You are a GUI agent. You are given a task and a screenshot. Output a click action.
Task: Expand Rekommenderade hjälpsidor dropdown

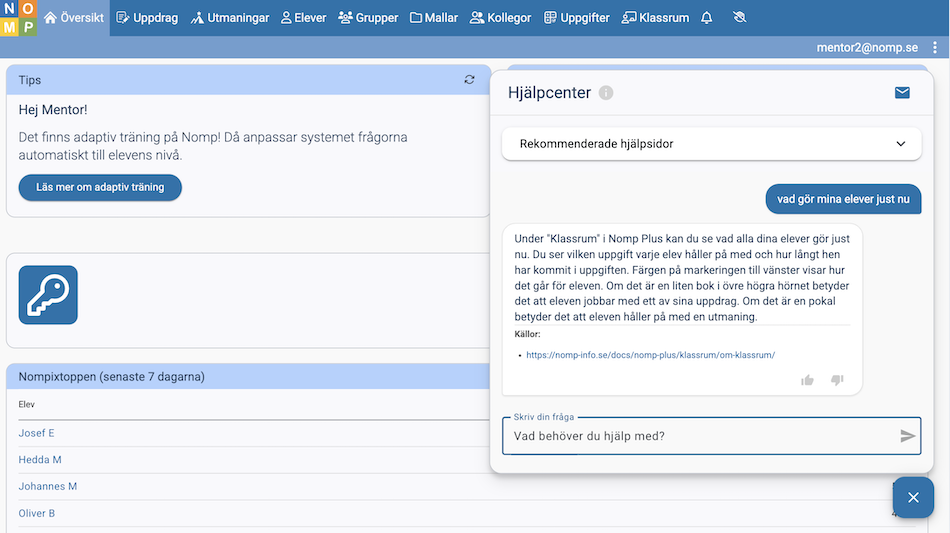[712, 144]
